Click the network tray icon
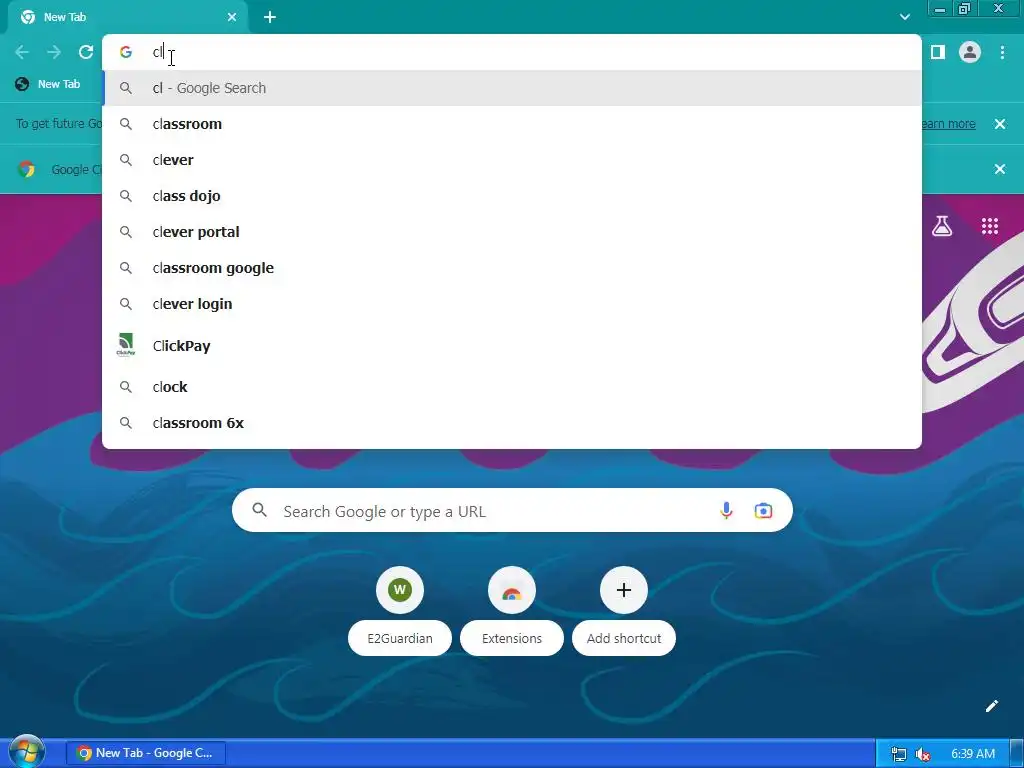This screenshot has width=1024, height=768. click(x=899, y=754)
